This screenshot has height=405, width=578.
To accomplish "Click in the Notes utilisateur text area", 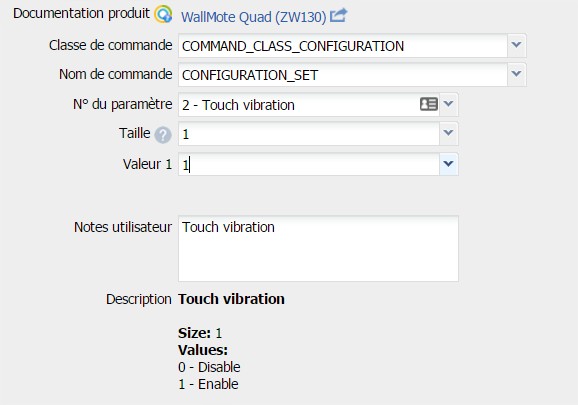I will coord(318,249).
